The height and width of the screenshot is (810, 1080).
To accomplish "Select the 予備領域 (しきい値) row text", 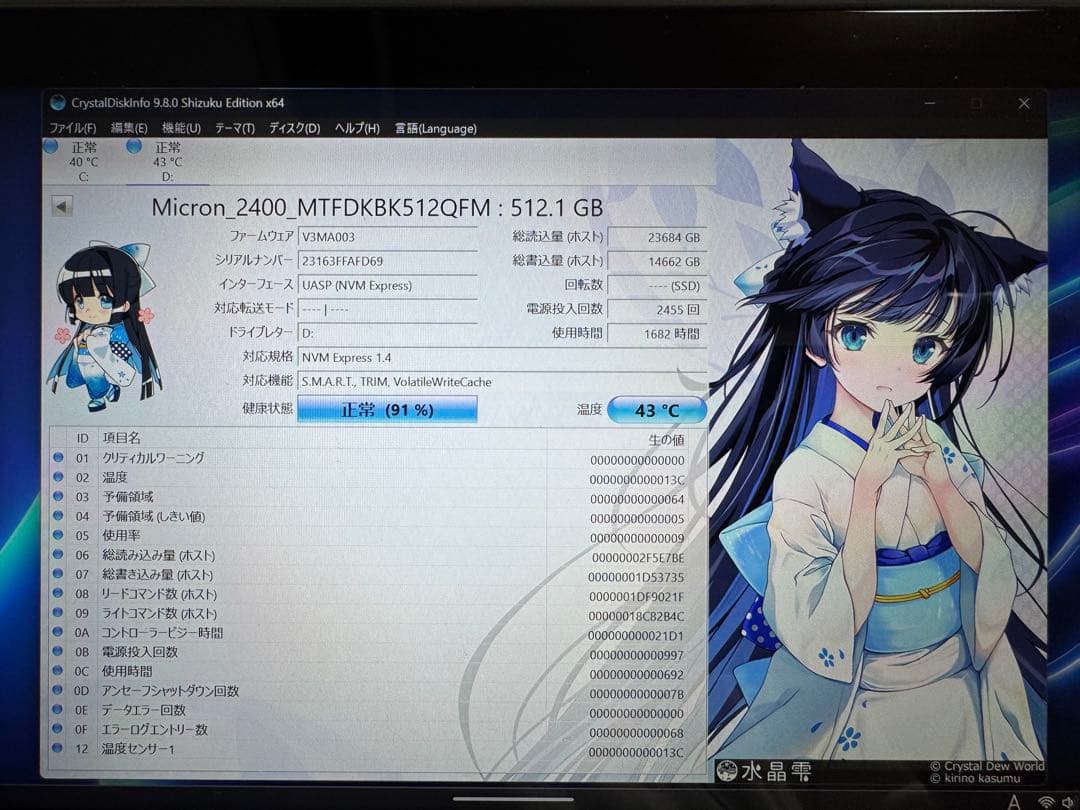I will [154, 516].
